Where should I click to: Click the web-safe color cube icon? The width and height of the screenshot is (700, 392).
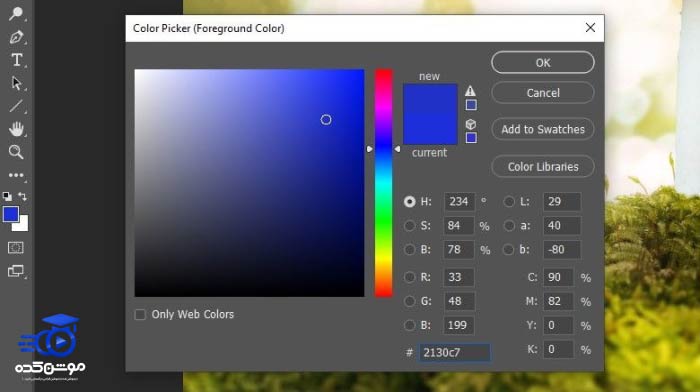pyautogui.click(x=471, y=124)
